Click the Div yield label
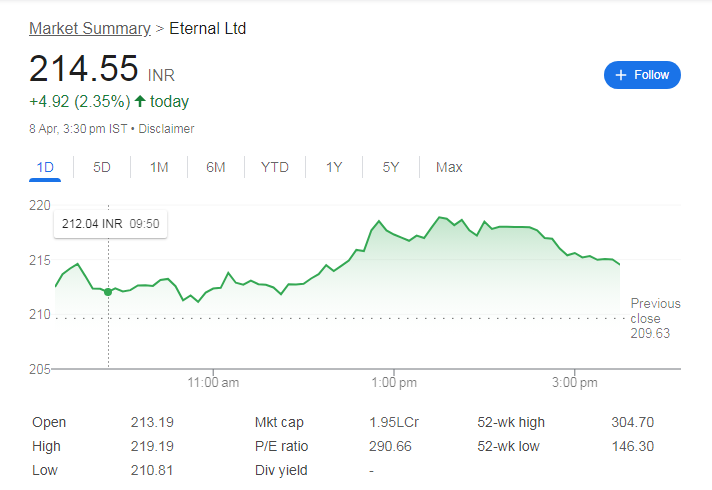This screenshot has height=490, width=712. [281, 470]
